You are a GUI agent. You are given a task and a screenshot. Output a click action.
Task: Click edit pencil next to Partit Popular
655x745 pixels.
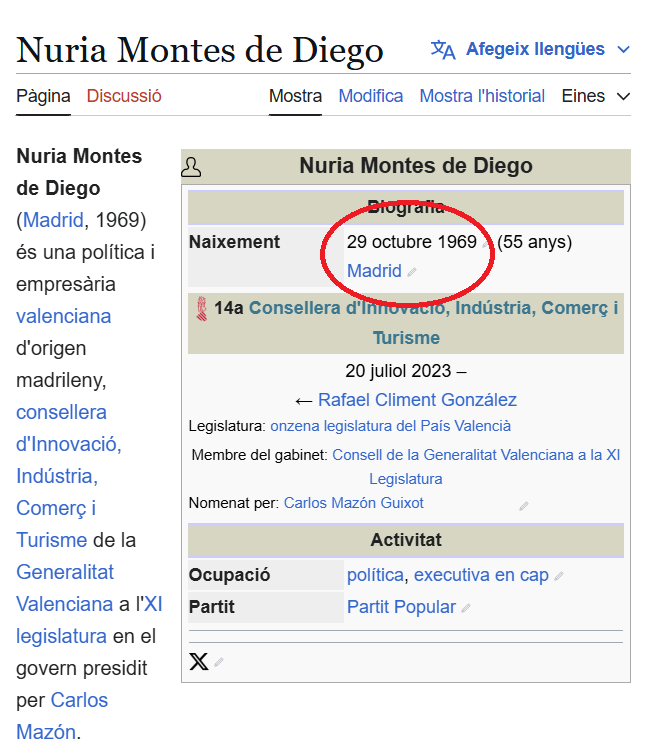[x=466, y=608]
